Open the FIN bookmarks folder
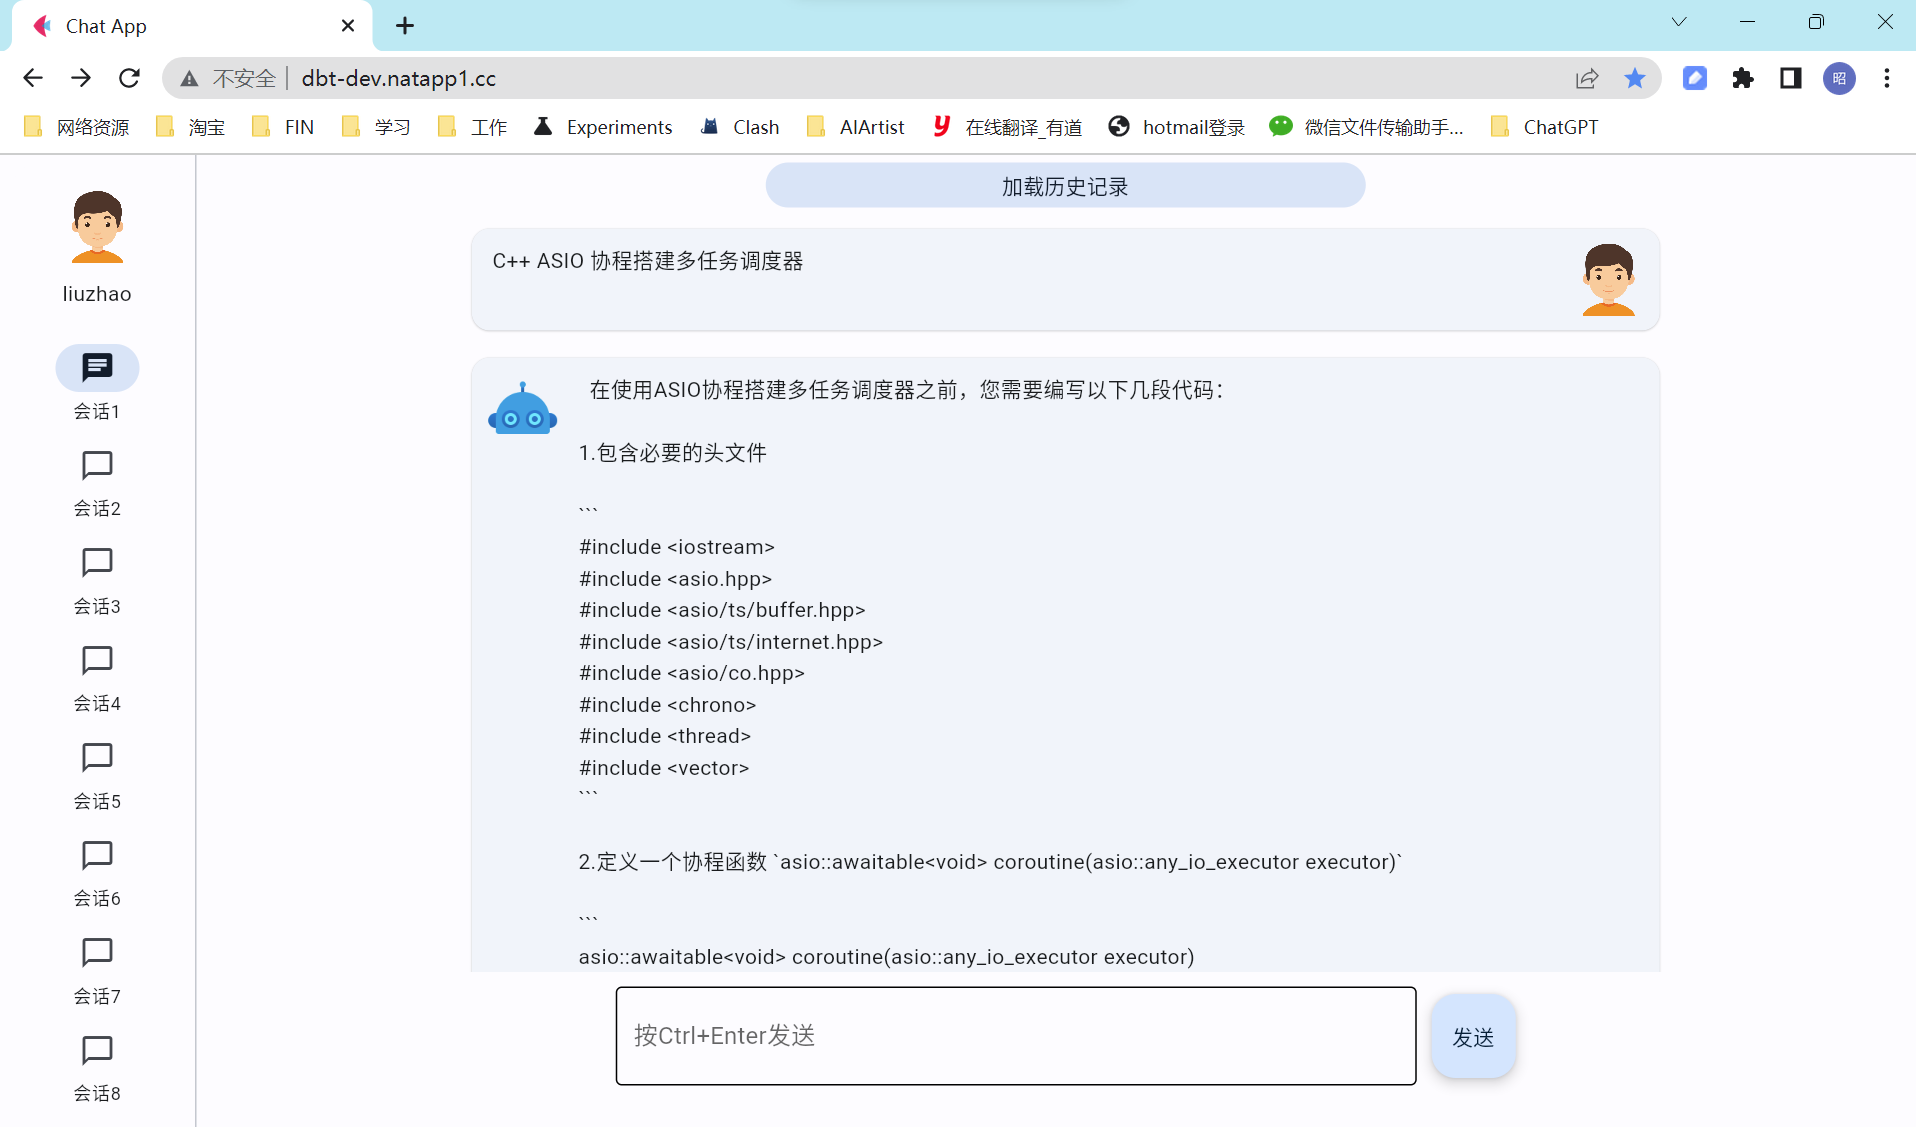Screen dimensions: 1916x1127 (283, 127)
